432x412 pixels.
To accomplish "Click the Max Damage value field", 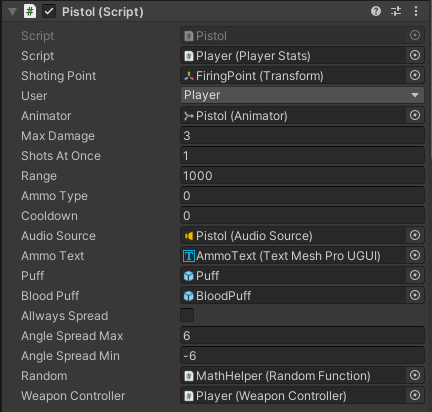I will click(x=302, y=136).
